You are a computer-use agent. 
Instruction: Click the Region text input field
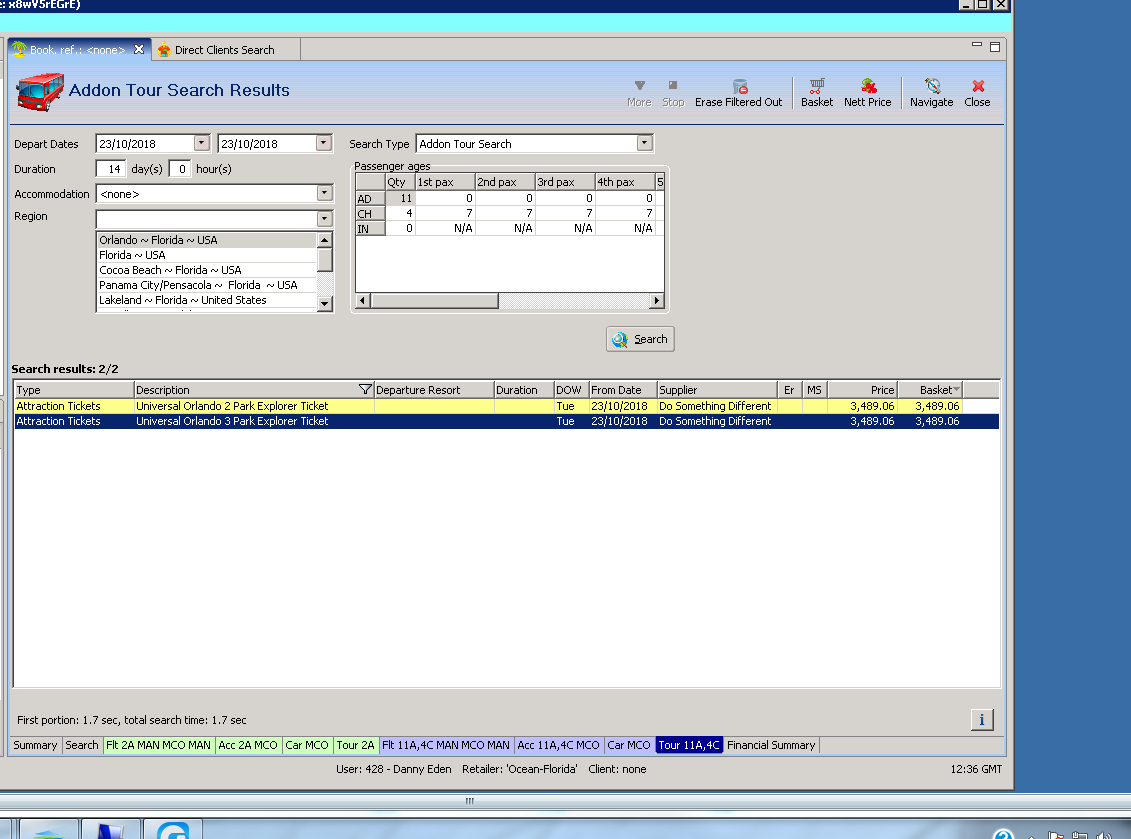click(x=206, y=218)
